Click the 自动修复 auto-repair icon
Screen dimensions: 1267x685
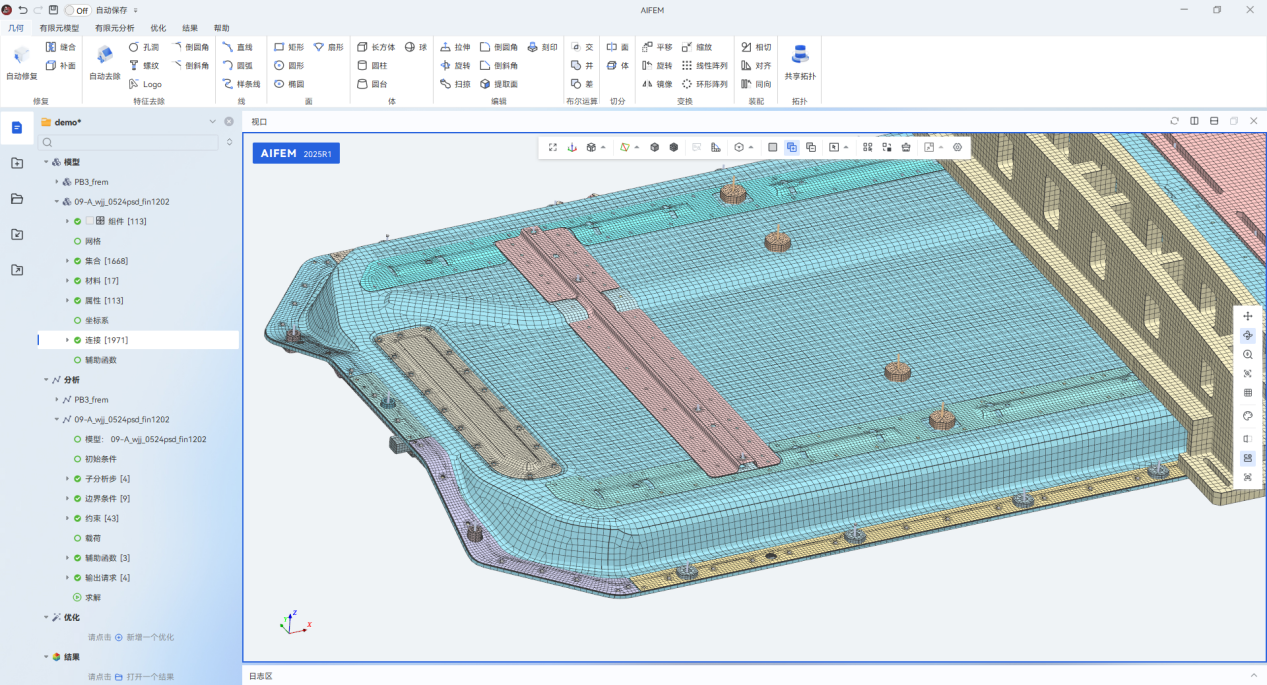click(x=21, y=56)
